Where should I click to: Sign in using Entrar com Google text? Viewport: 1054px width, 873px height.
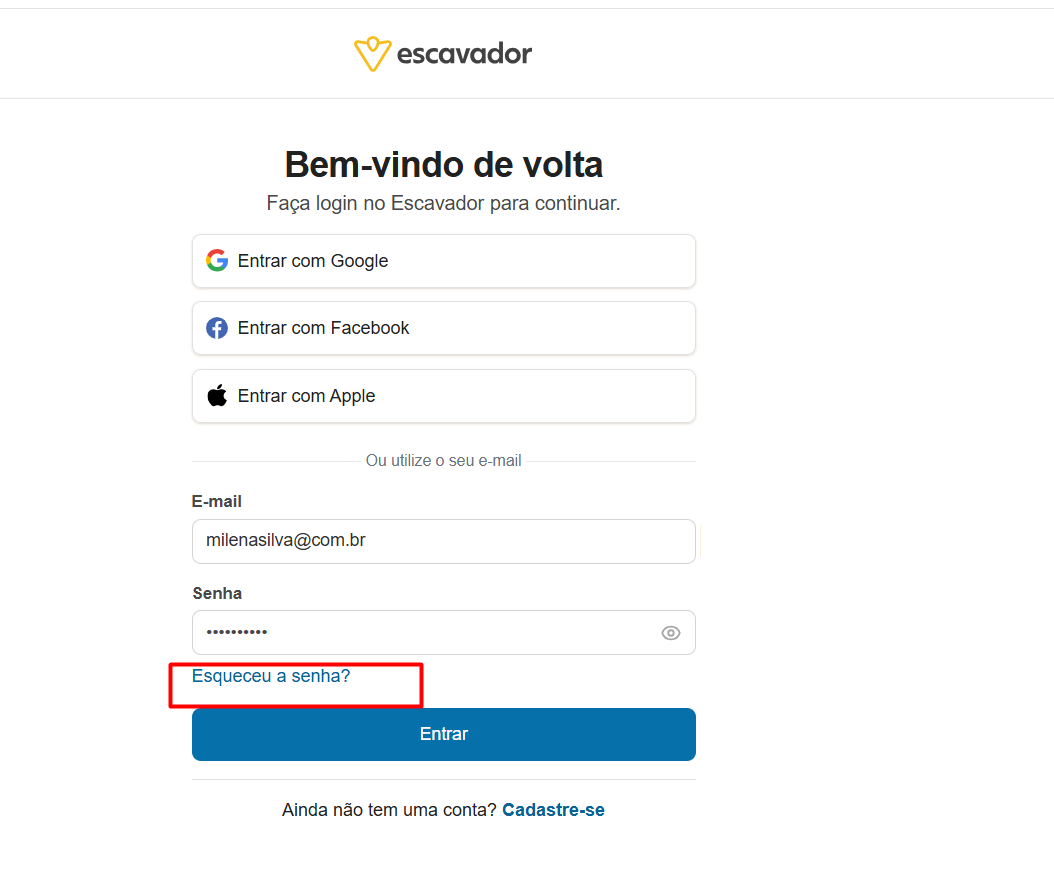313,261
